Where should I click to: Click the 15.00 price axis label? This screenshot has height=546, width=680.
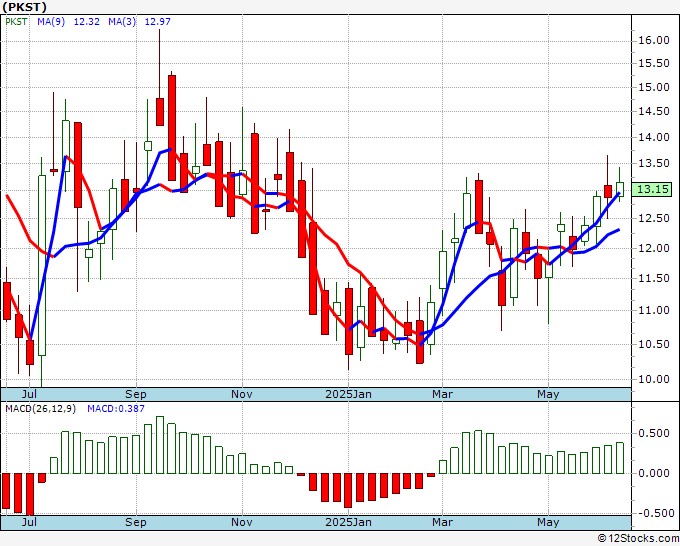click(654, 87)
